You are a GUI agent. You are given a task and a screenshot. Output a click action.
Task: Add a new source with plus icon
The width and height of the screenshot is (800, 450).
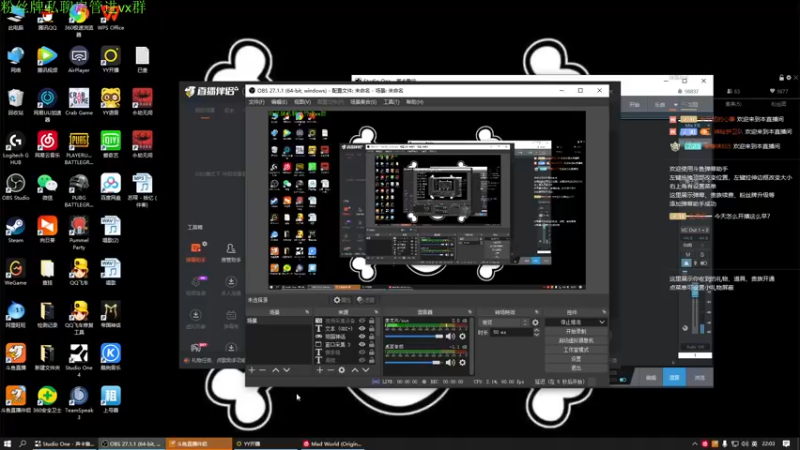click(319, 370)
